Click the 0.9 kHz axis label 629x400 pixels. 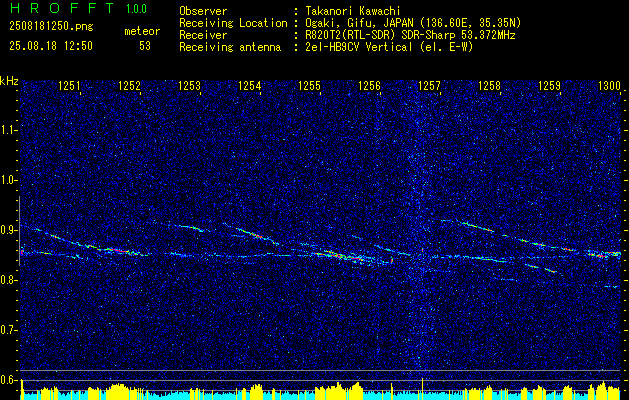pyautogui.click(x=9, y=230)
